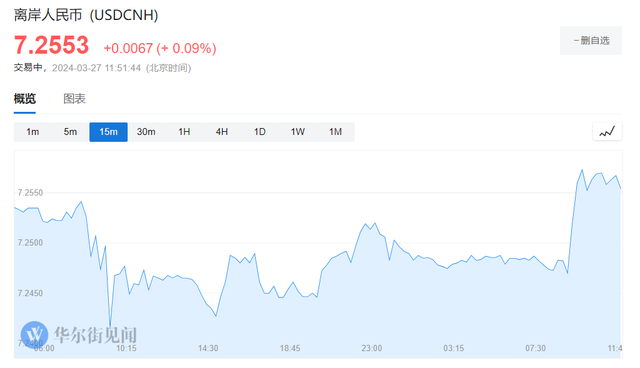Screen dimensions: 640x368
Task: Click chart peak near 7.2550 gridline
Action: pyautogui.click(x=582, y=170)
